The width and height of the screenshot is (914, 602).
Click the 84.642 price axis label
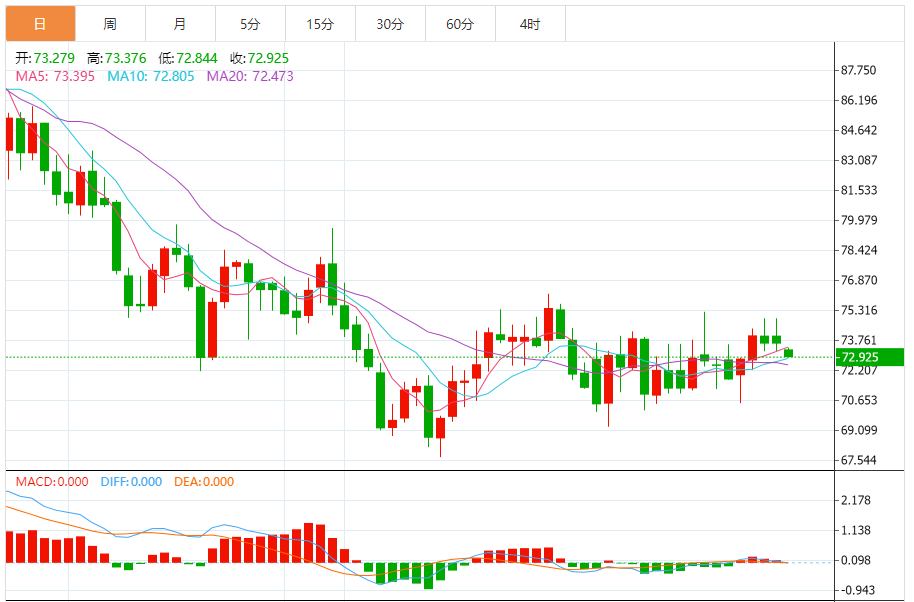click(858, 130)
